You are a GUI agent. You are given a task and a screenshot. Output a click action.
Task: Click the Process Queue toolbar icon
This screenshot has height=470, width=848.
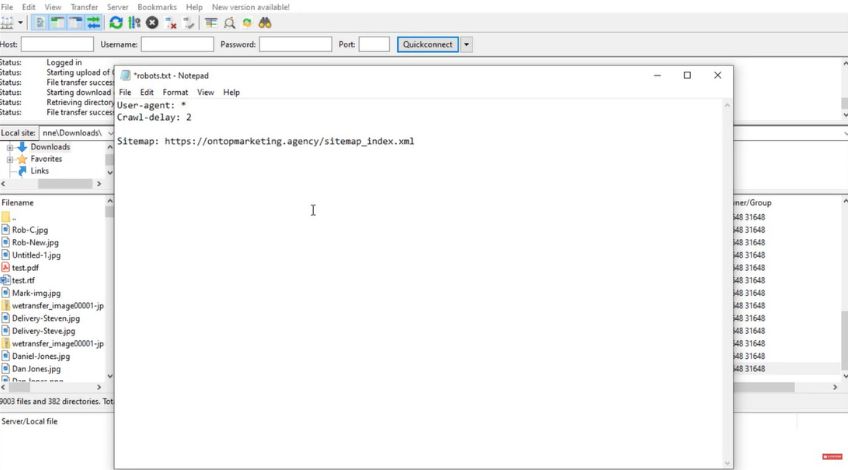134,23
